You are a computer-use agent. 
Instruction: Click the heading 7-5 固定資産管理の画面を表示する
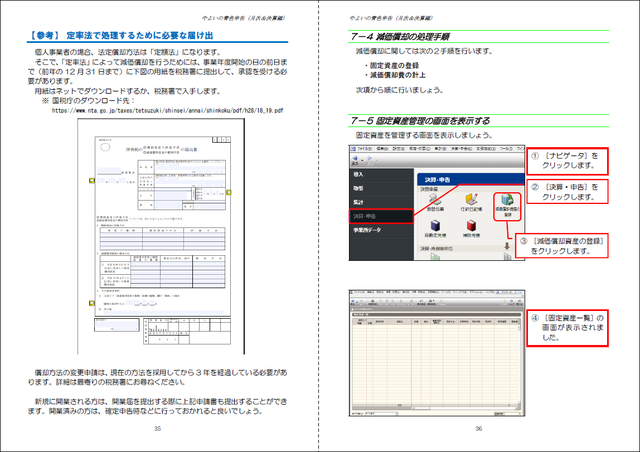pyautogui.click(x=420, y=121)
